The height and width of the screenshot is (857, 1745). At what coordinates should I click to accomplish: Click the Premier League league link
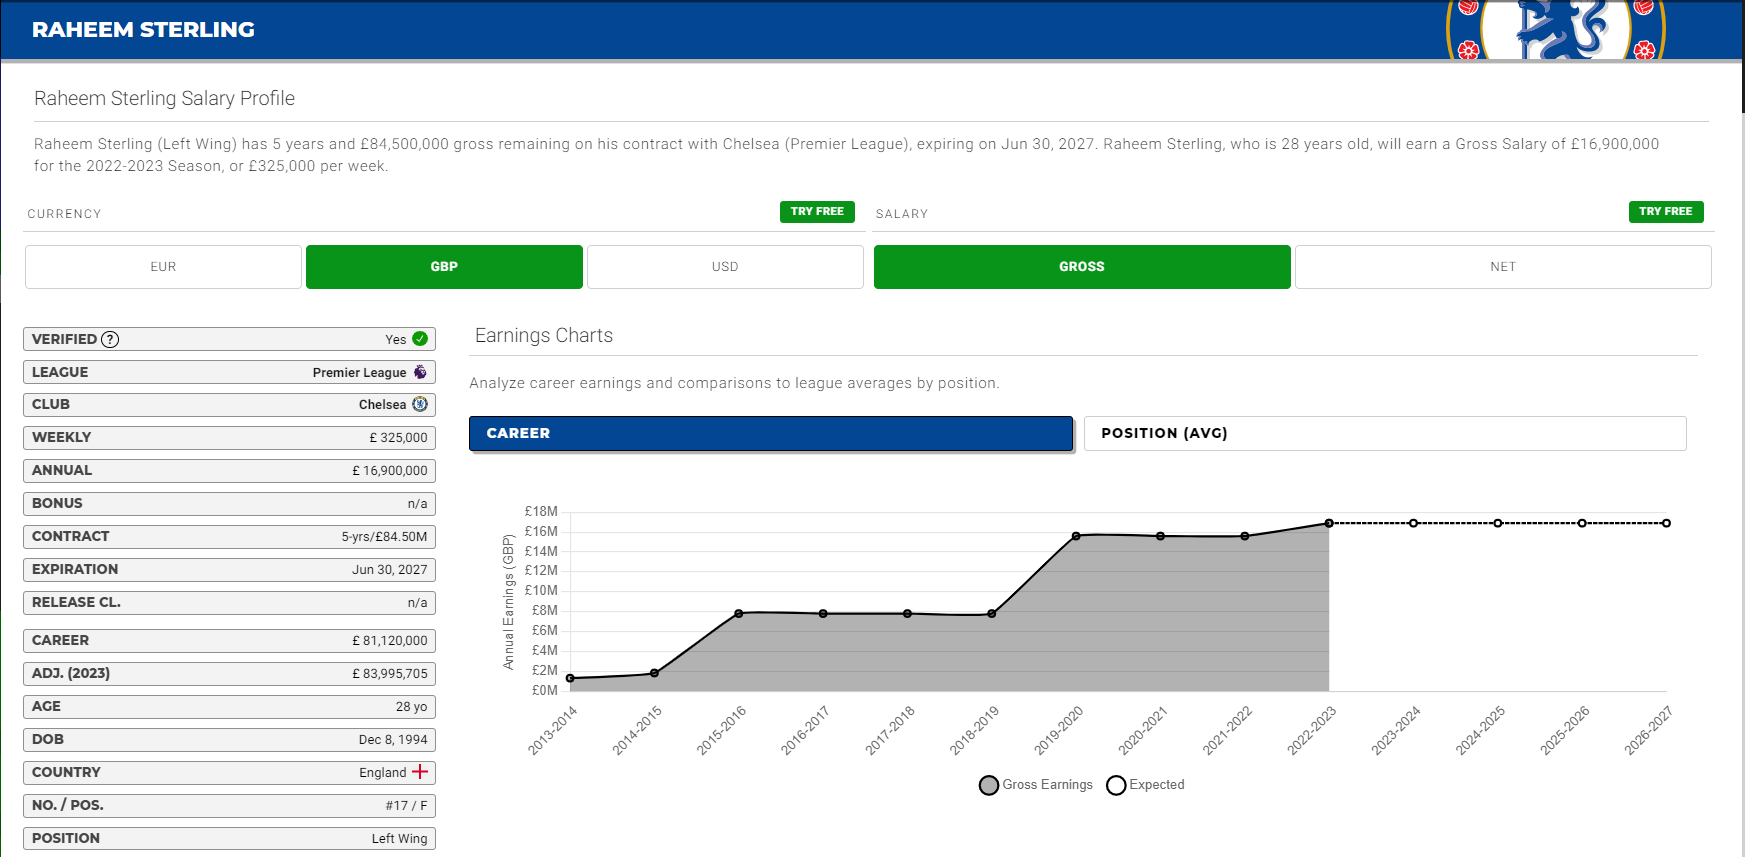point(359,372)
